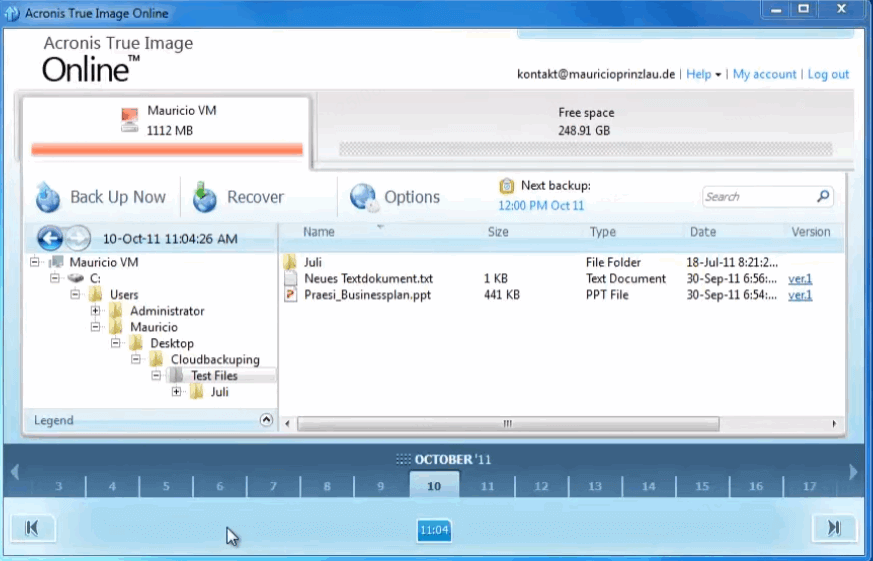
Task: Select the 11:04 backup time marker
Action: click(x=434, y=530)
